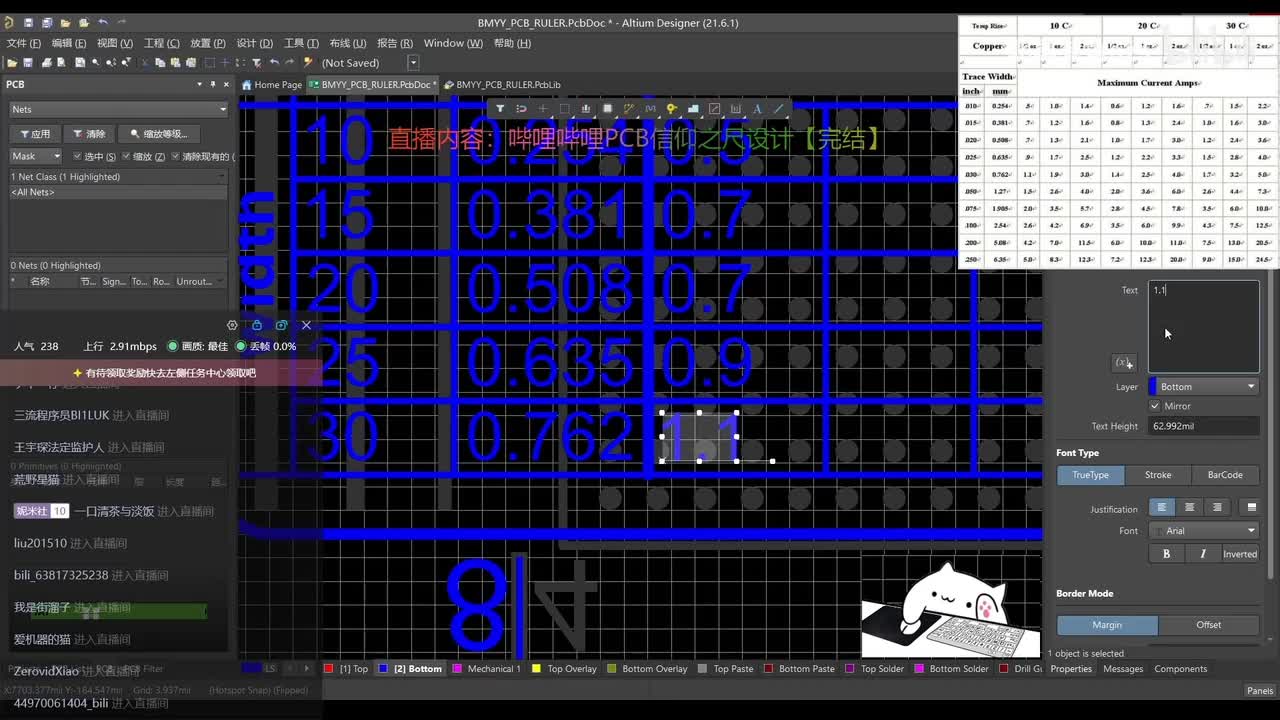Switch to the BMYY_PCB_RULER.PcbLib tab
The height and width of the screenshot is (720, 1280).
click(x=502, y=85)
